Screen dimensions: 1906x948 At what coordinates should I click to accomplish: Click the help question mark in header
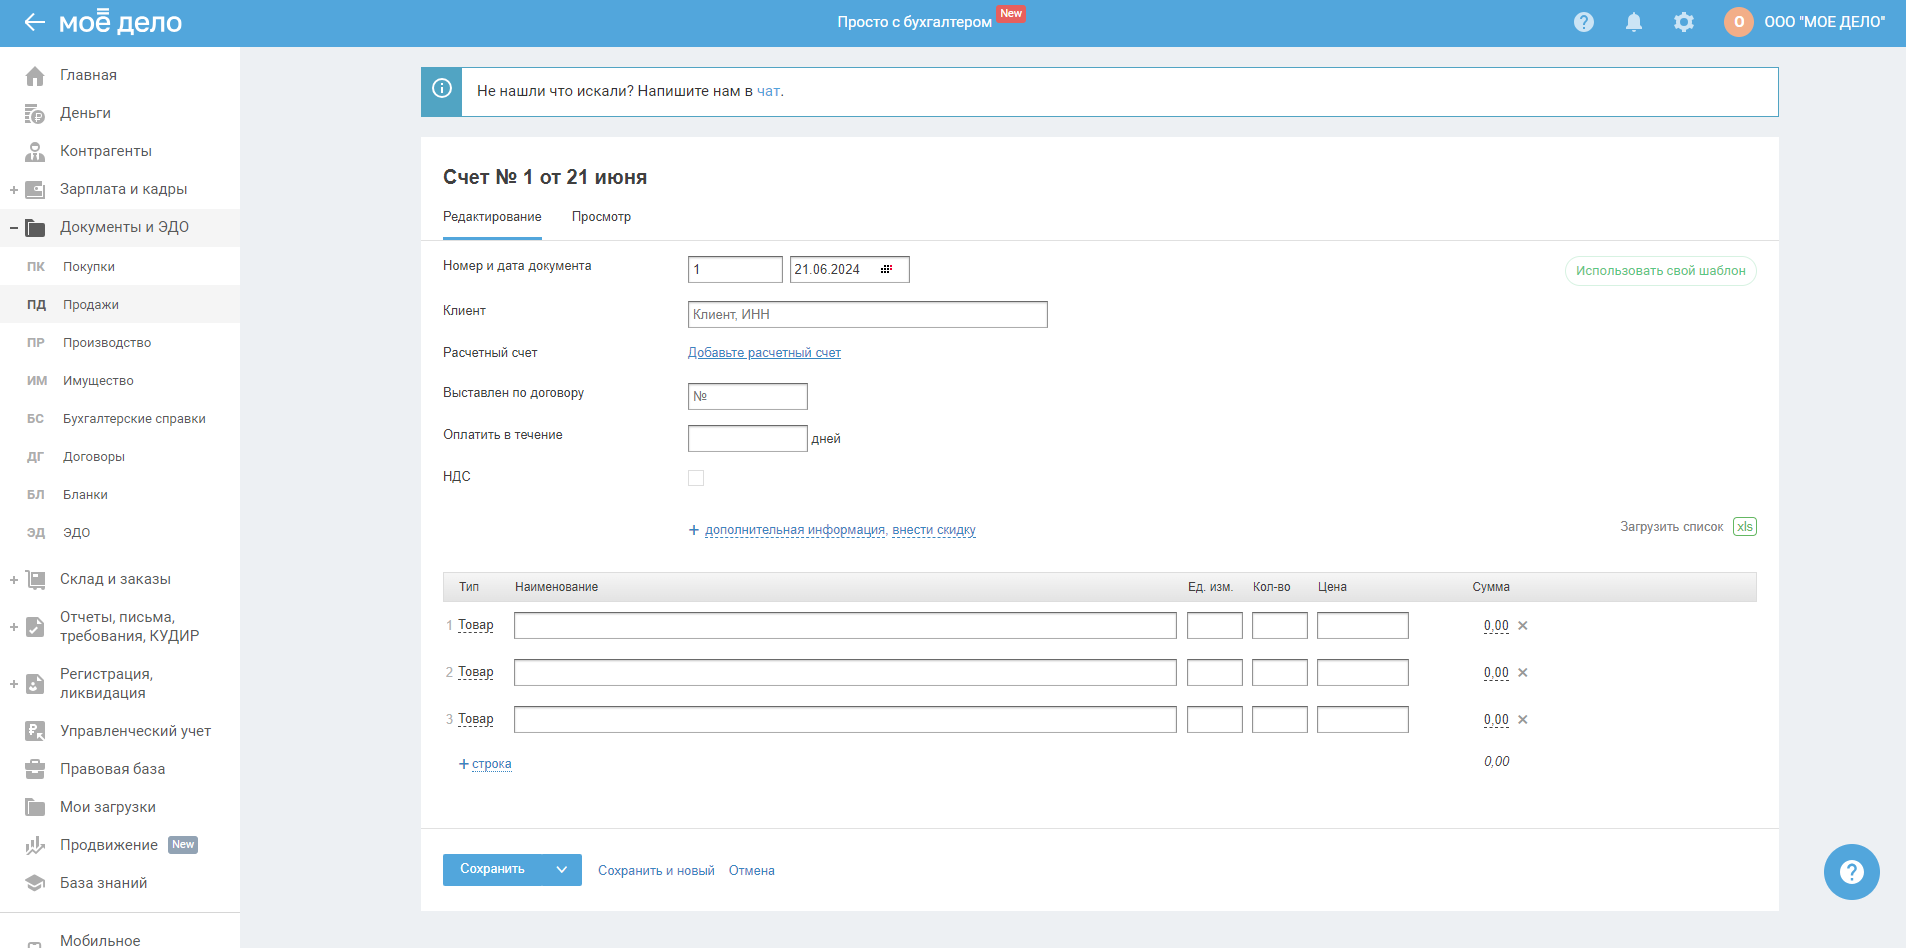pos(1583,22)
